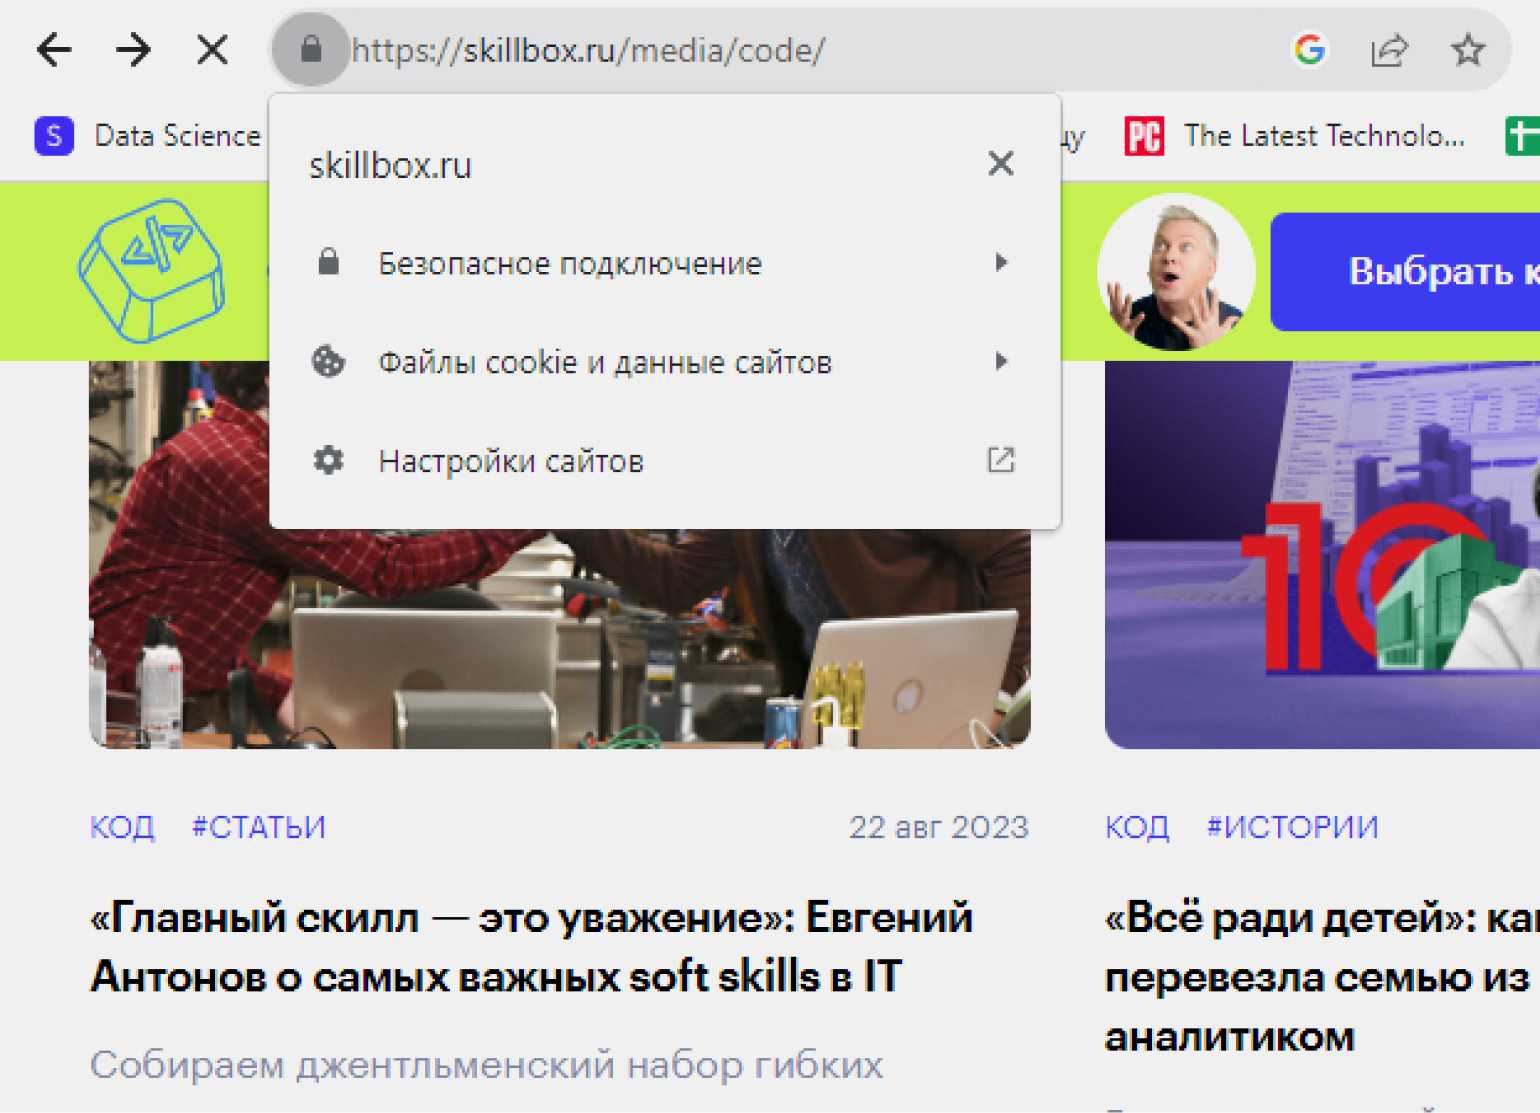Stop page loading with X button
The image size is (1540, 1113).
[x=212, y=50]
